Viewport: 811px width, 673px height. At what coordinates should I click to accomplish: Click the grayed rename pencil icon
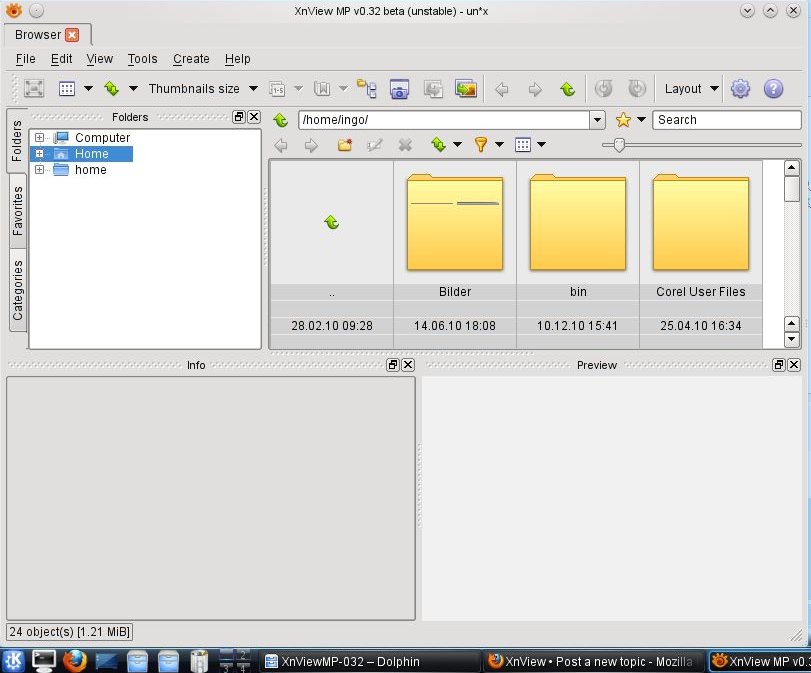tap(374, 145)
